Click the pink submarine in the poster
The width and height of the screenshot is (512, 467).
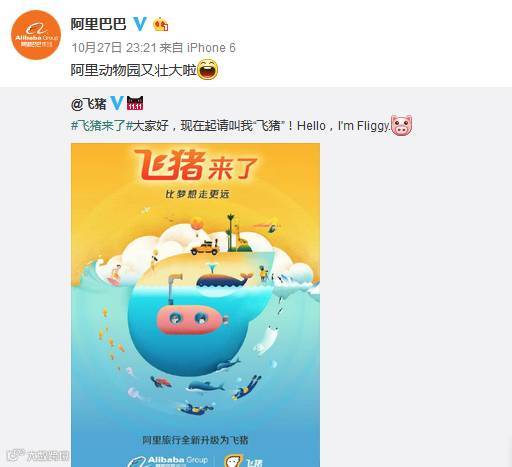(192, 319)
